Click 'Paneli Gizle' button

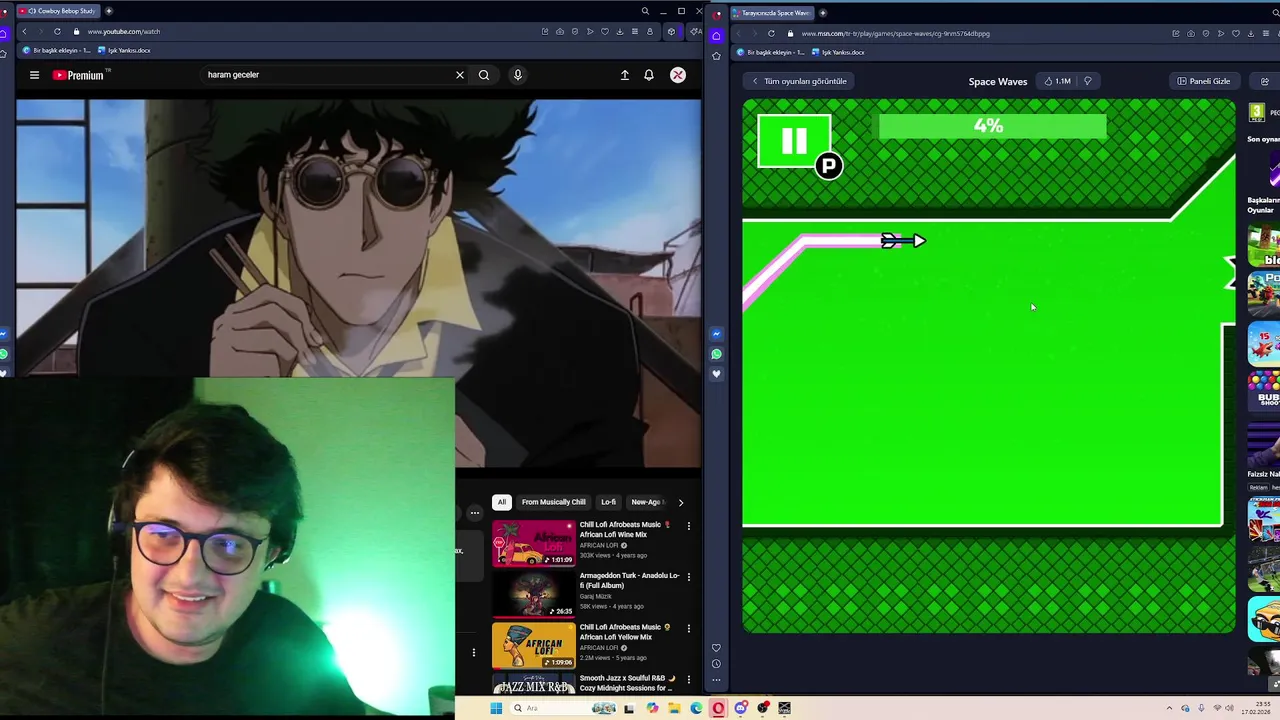tap(1204, 81)
